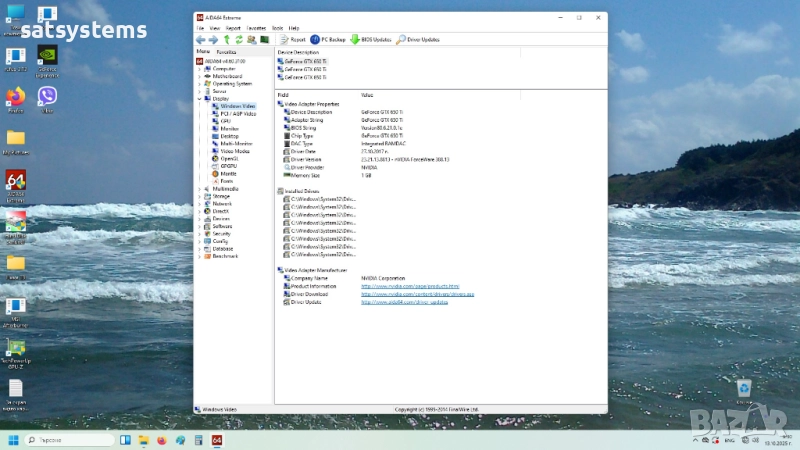
Task: Click the green Refresh icon in toolbar
Action: click(239, 40)
